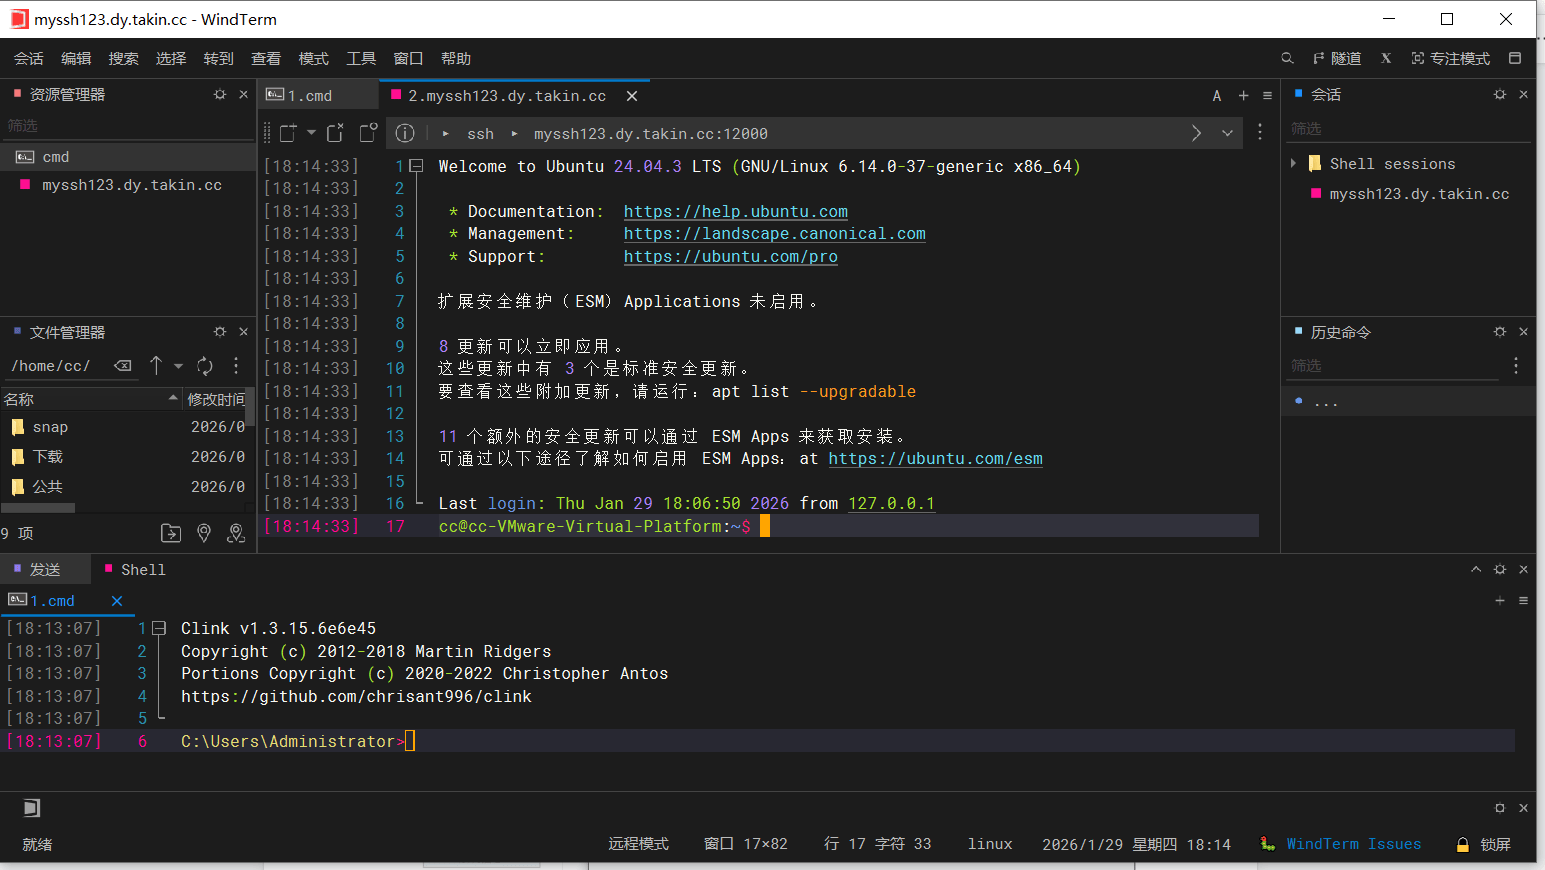Add a new tab with the plus icon
Viewport: 1545px width, 870px height.
(x=1243, y=96)
